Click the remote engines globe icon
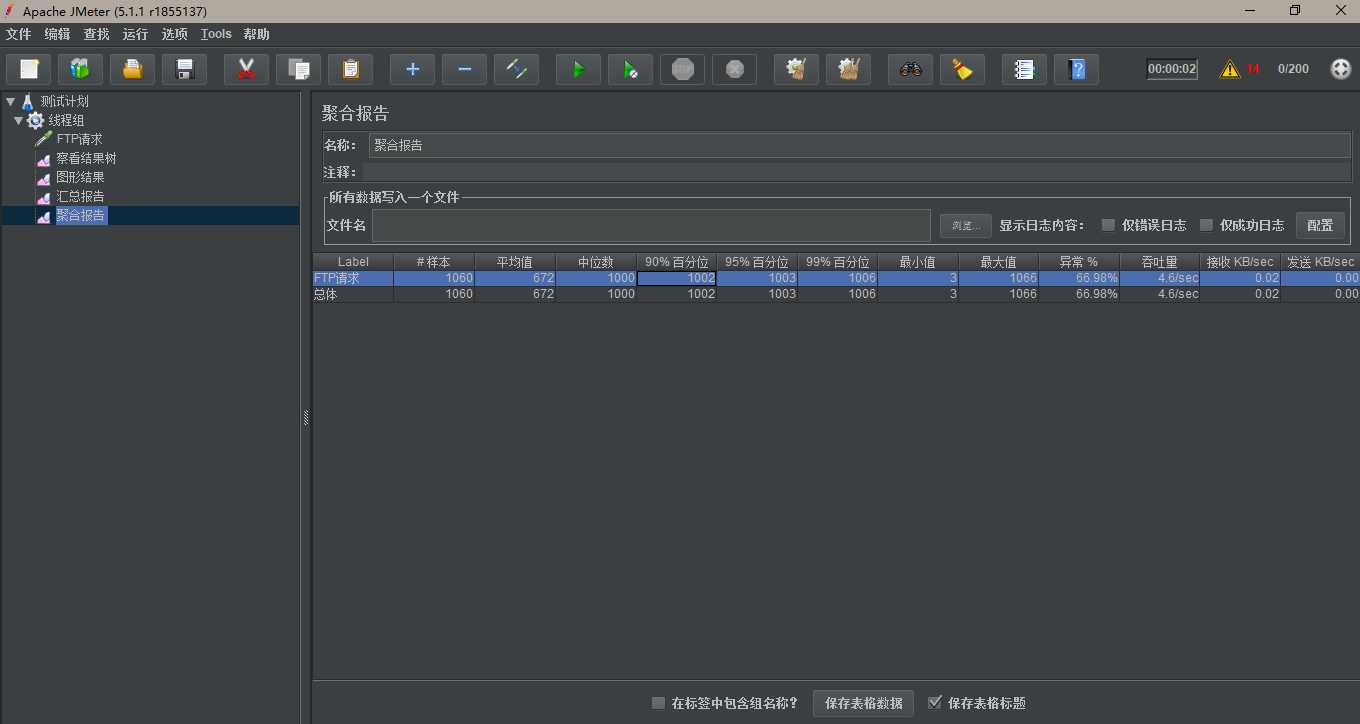Image resolution: width=1360 pixels, height=724 pixels. pos(1341,69)
